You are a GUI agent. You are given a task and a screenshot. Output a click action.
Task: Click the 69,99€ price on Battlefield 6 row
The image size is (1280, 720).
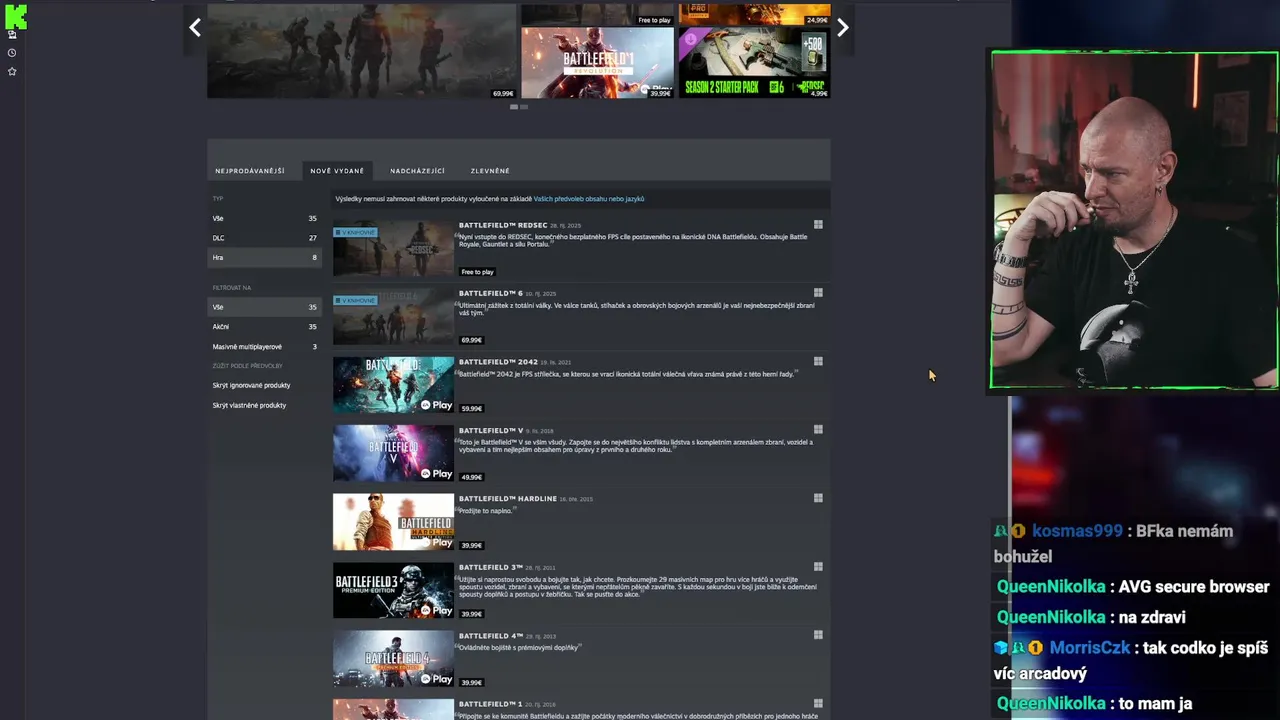tap(471, 340)
